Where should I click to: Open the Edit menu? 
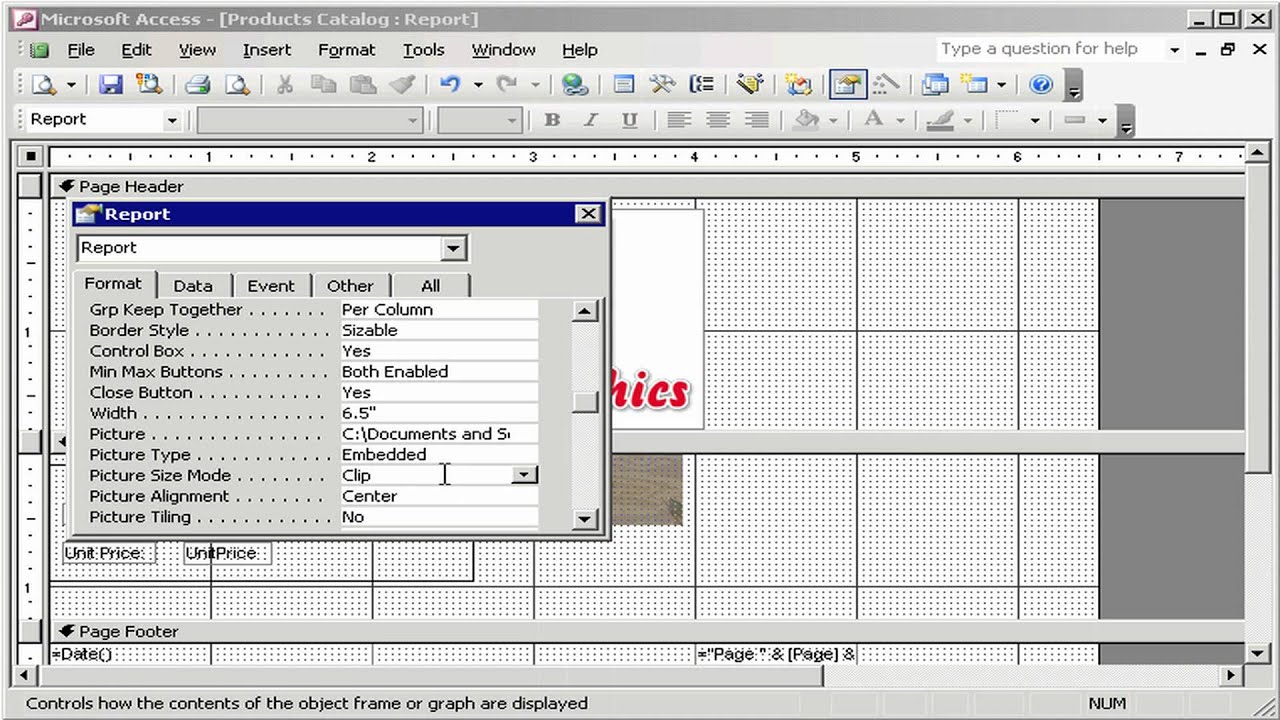pos(136,50)
